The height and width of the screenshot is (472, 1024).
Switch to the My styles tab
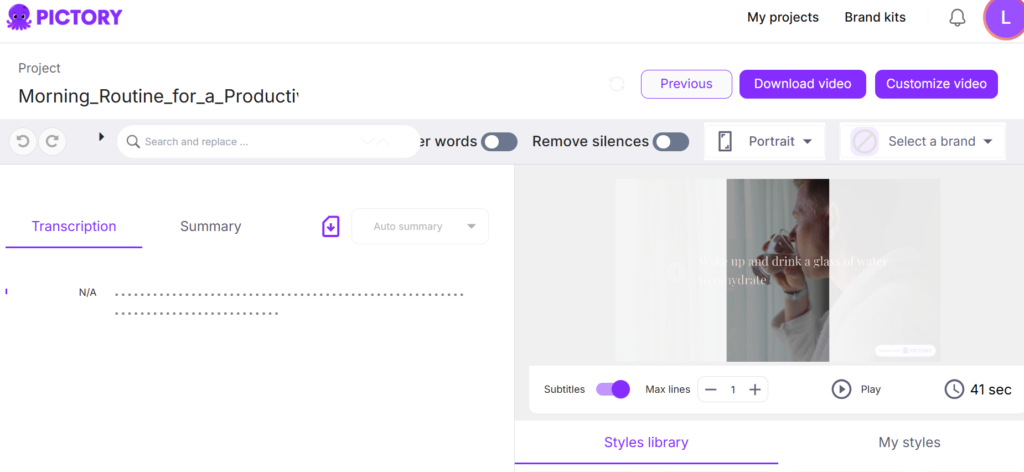[x=908, y=442]
